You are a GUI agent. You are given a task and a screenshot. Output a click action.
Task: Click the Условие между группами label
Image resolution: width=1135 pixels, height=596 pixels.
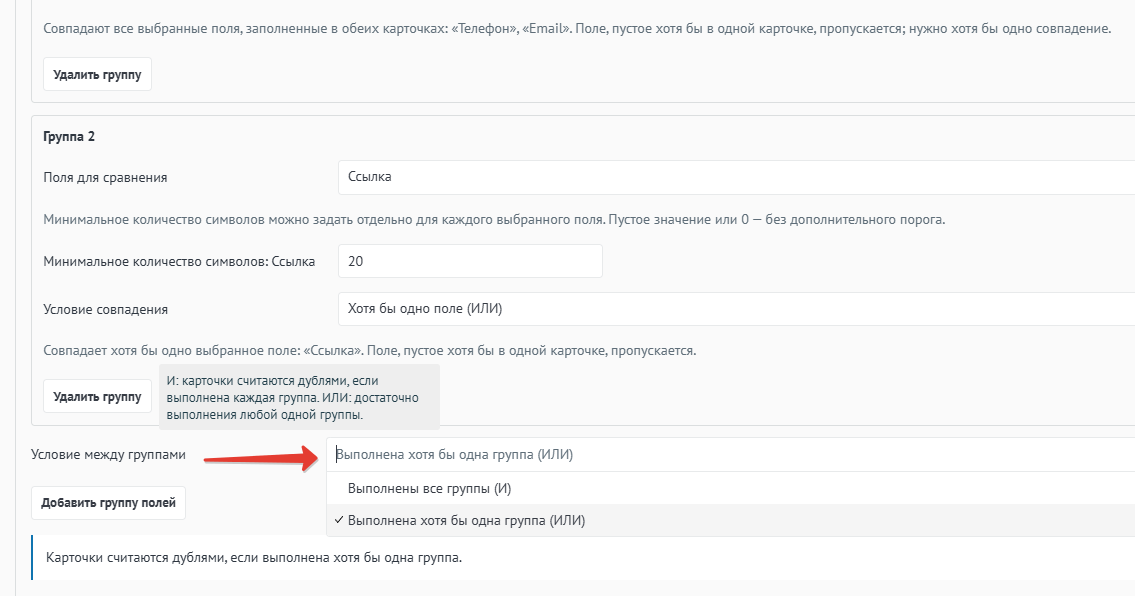[109, 455]
